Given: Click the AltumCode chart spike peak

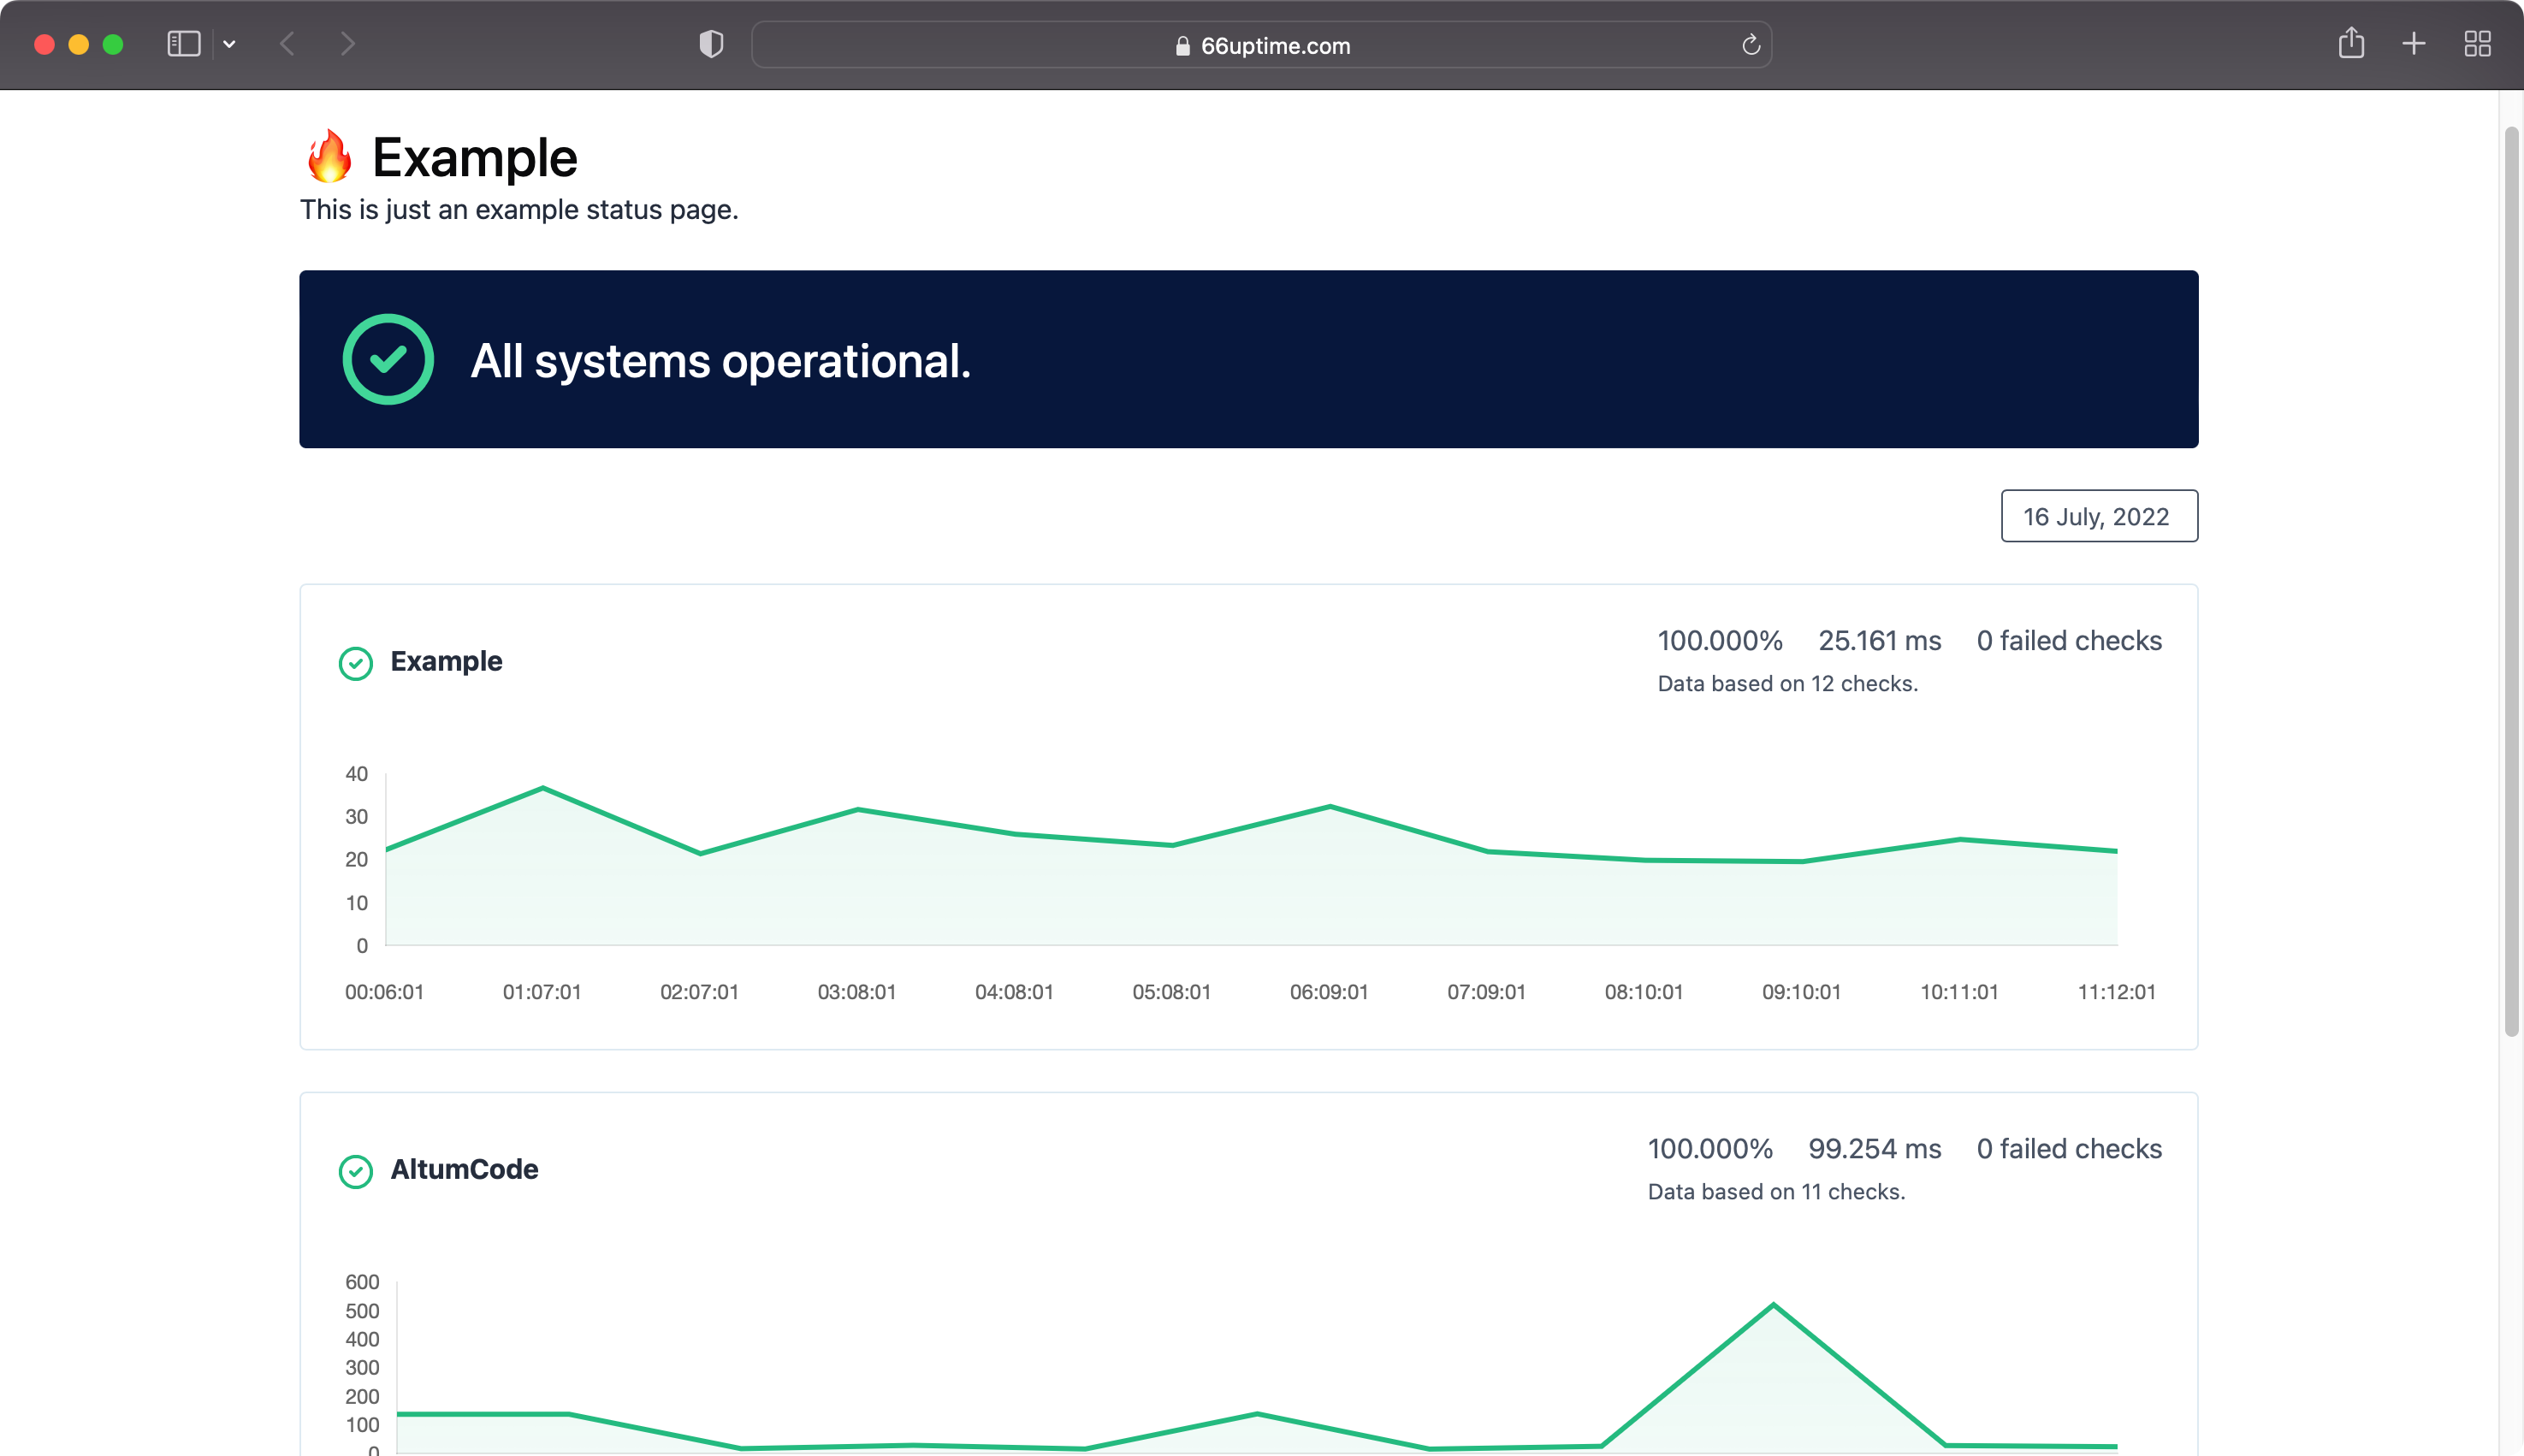Looking at the screenshot, I should [1773, 1305].
